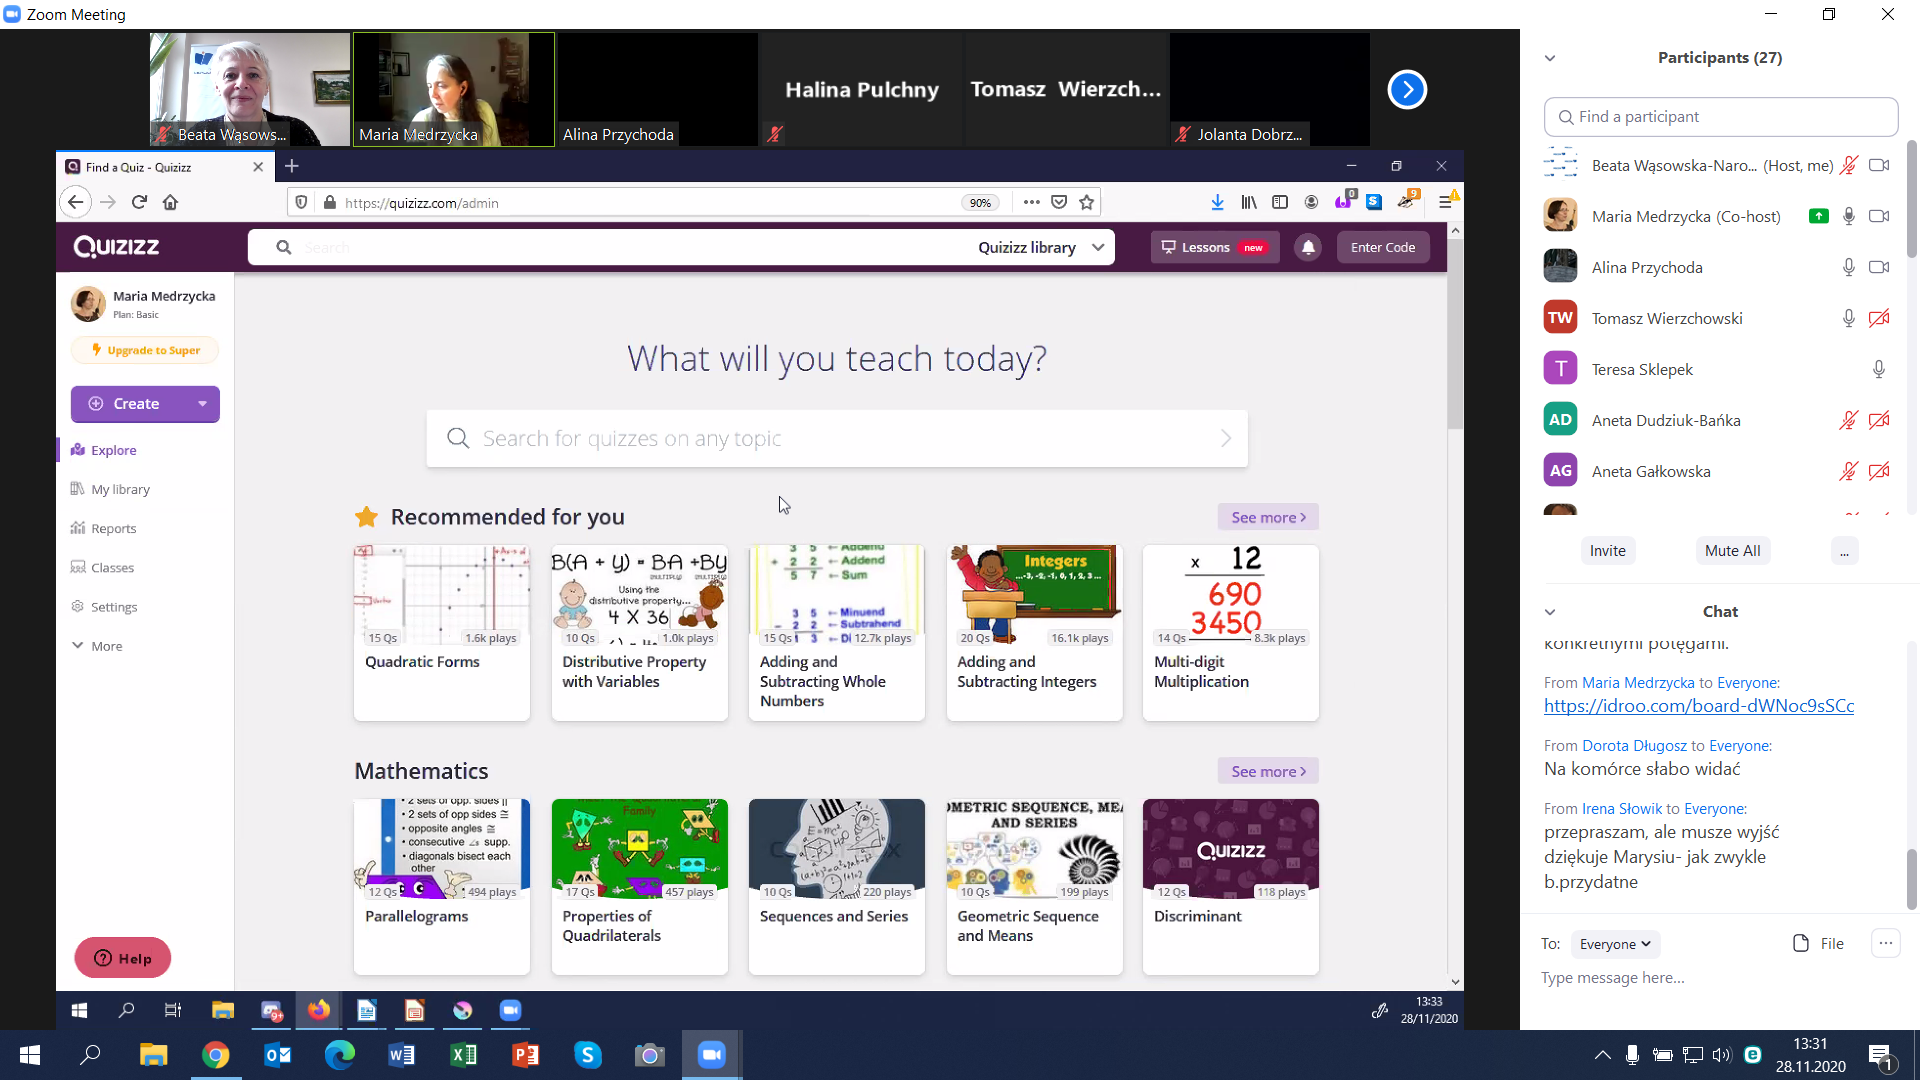
Task: Reload the Quizizz page in browser
Action: tap(139, 202)
